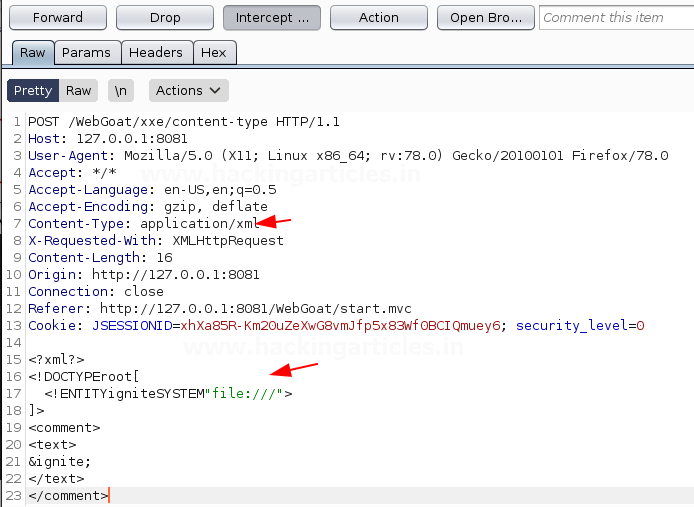This screenshot has height=507, width=694.
Task: Open the Action button menu
Action: tap(379, 18)
